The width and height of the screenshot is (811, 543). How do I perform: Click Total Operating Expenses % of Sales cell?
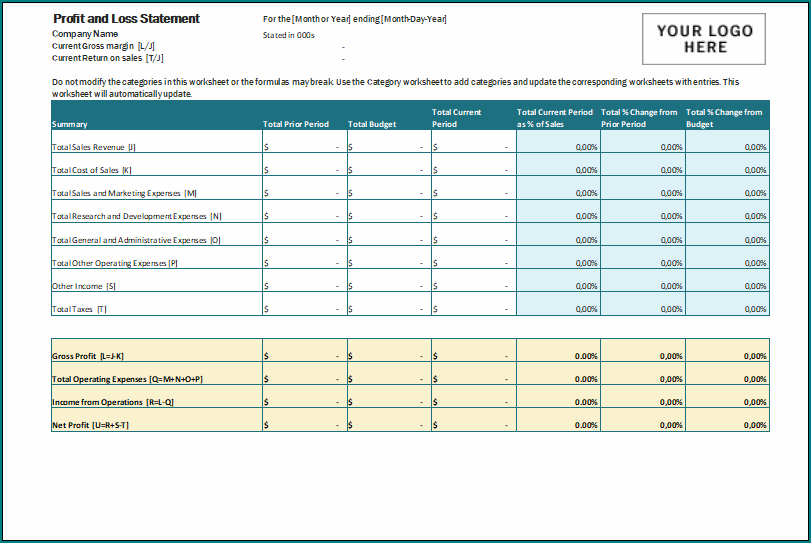559,373
